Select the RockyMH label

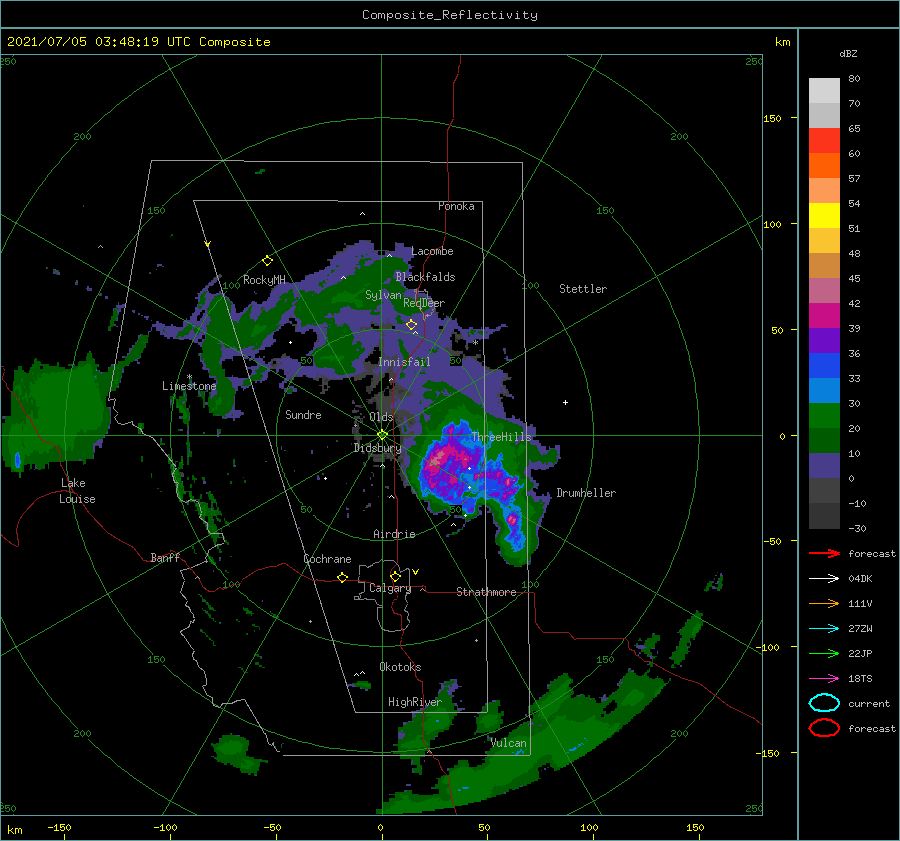pyautogui.click(x=264, y=280)
